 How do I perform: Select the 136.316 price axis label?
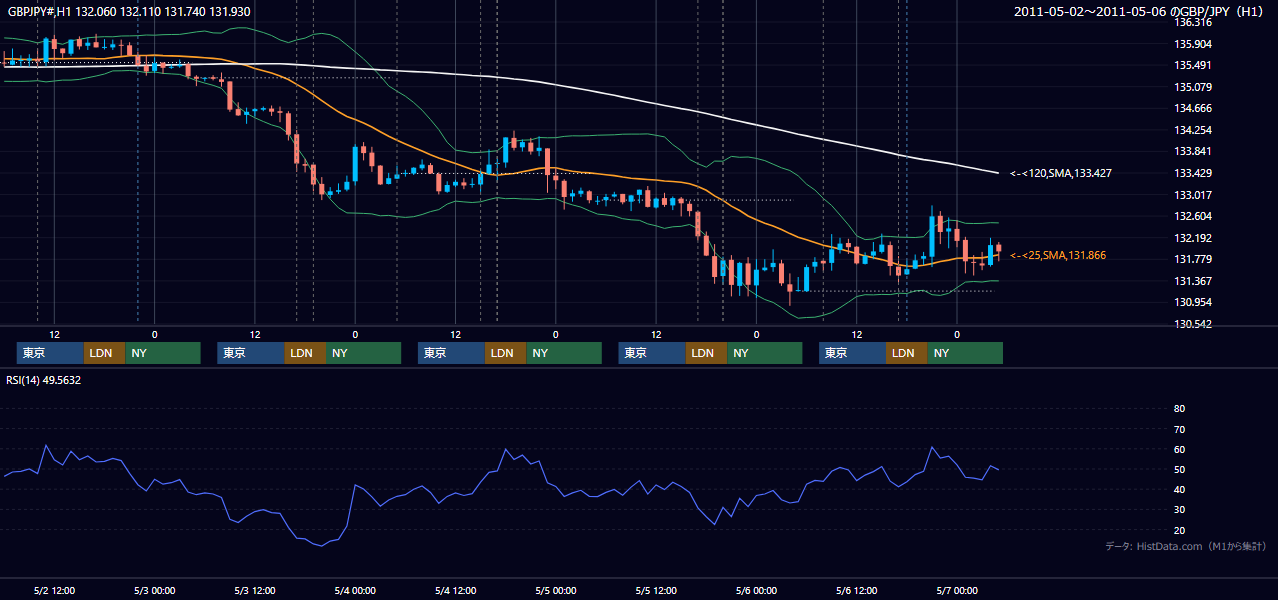click(x=1193, y=22)
